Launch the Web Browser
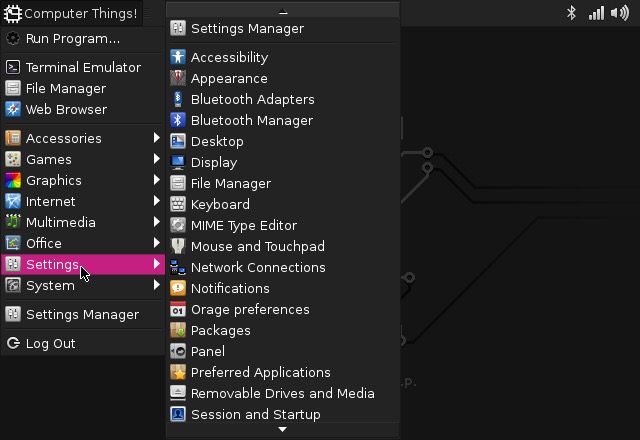This screenshot has width=640, height=440. 66,109
